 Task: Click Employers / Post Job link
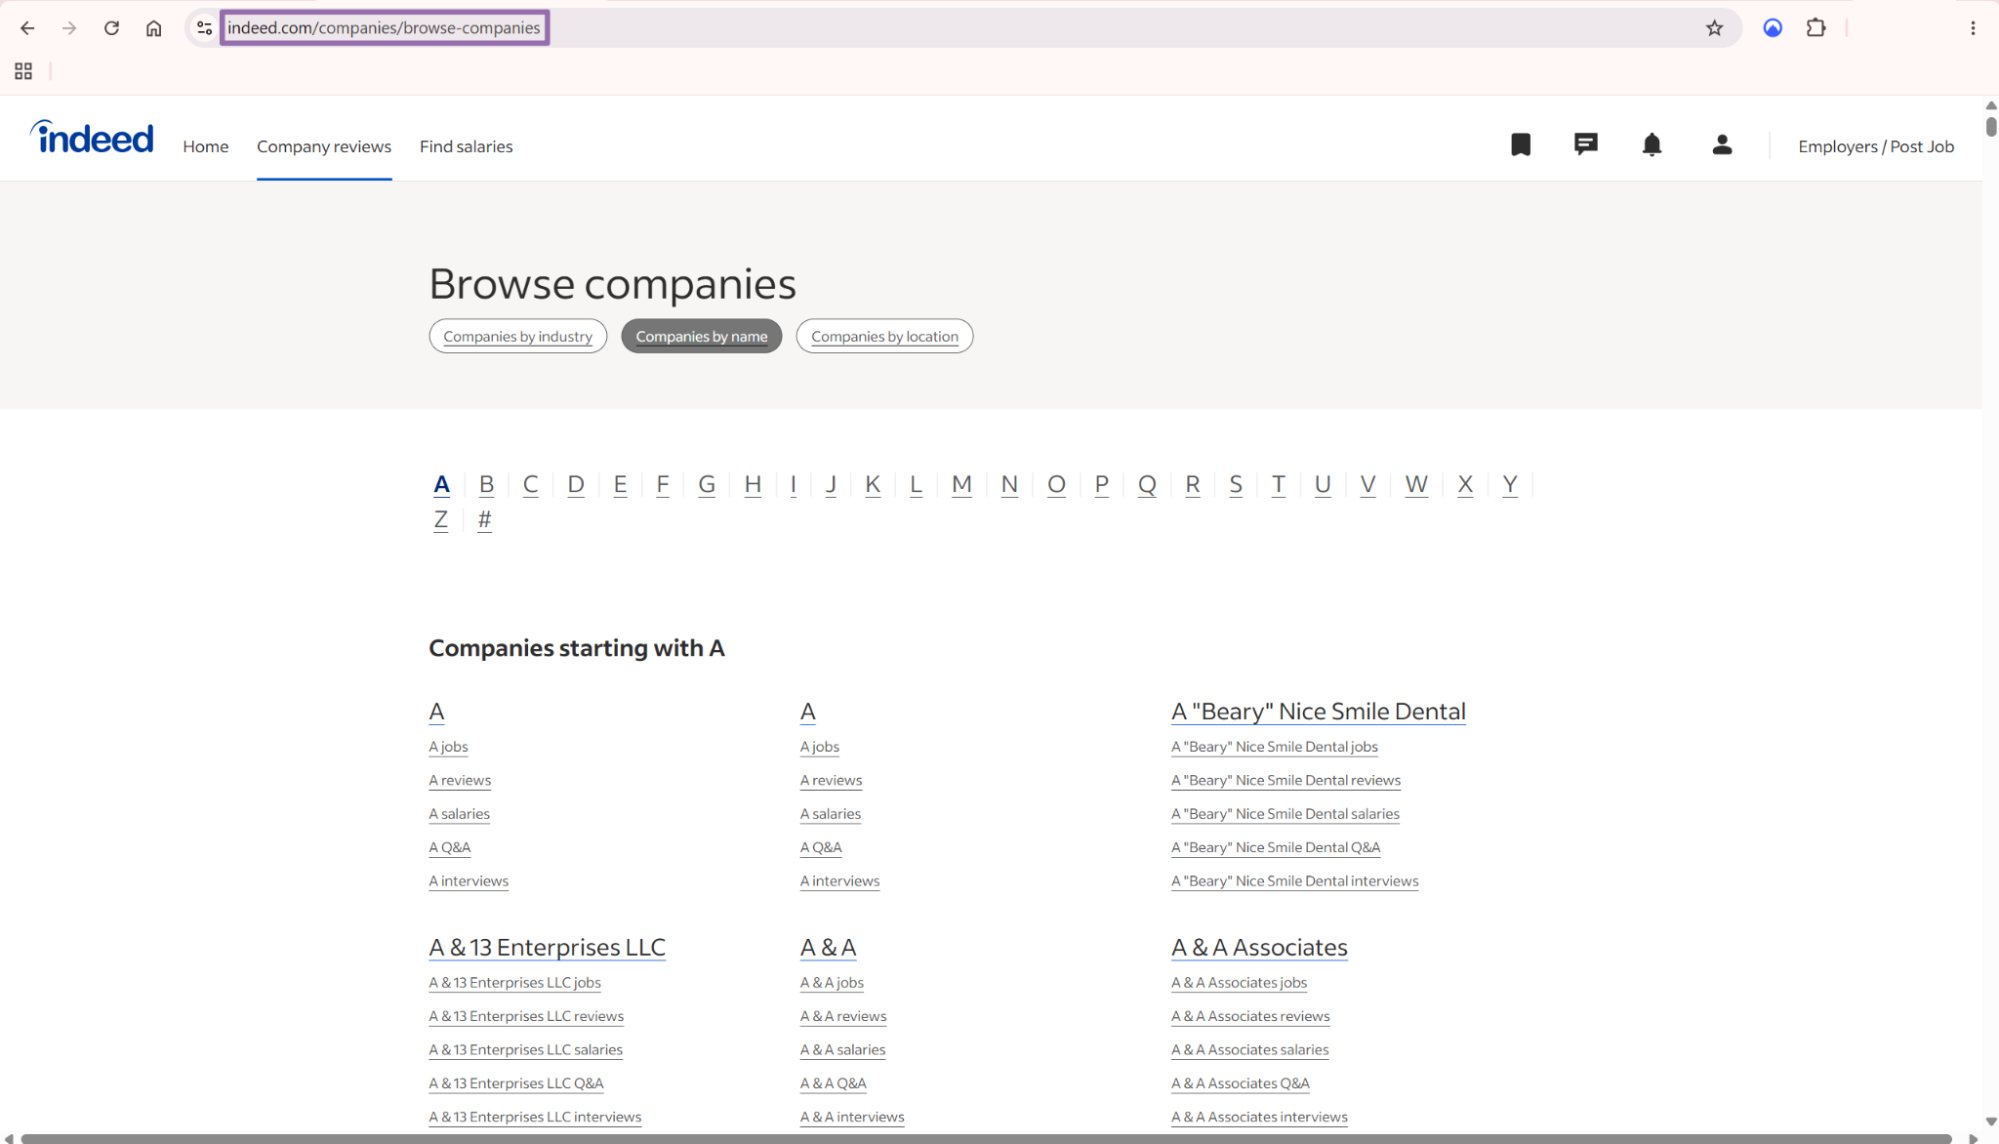pyautogui.click(x=1875, y=146)
